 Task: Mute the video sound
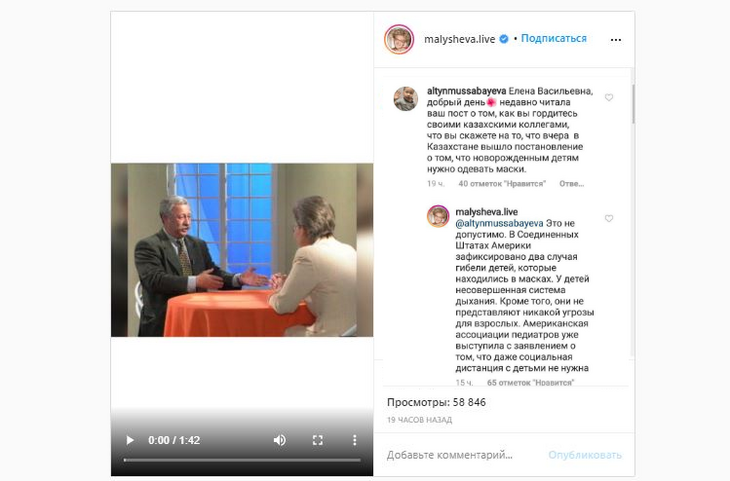pos(279,440)
